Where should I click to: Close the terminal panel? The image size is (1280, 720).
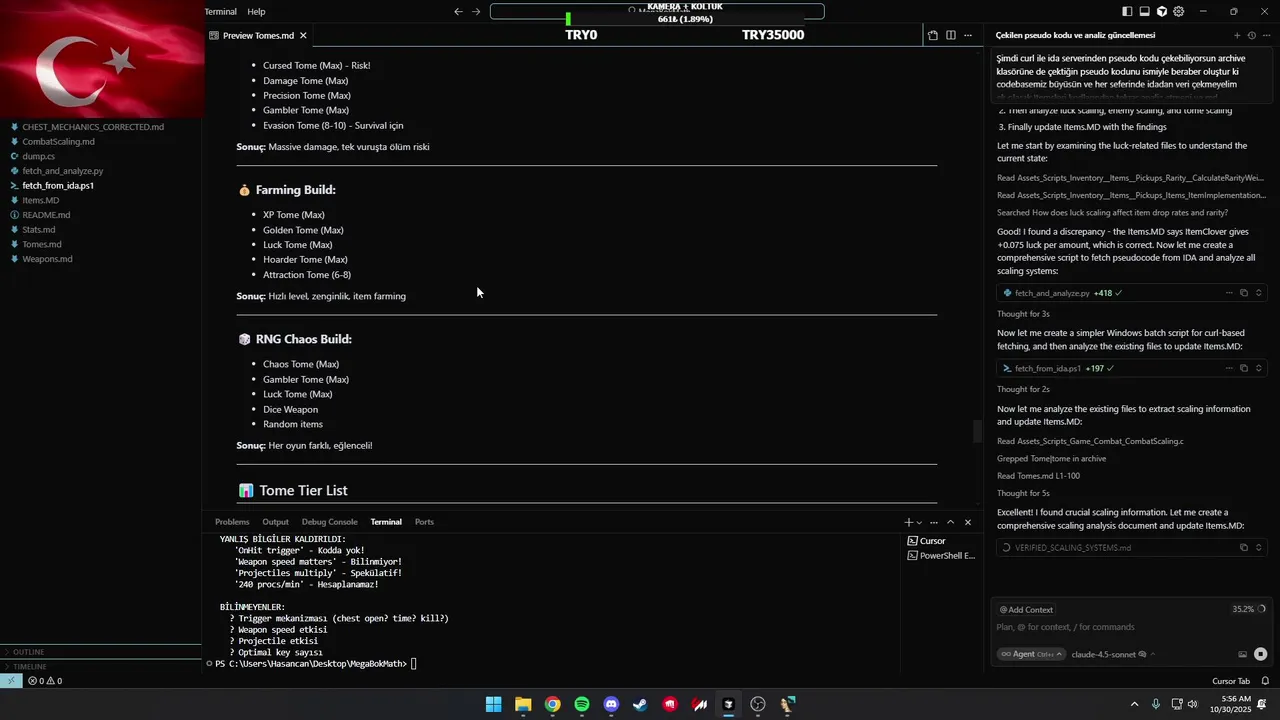(968, 522)
